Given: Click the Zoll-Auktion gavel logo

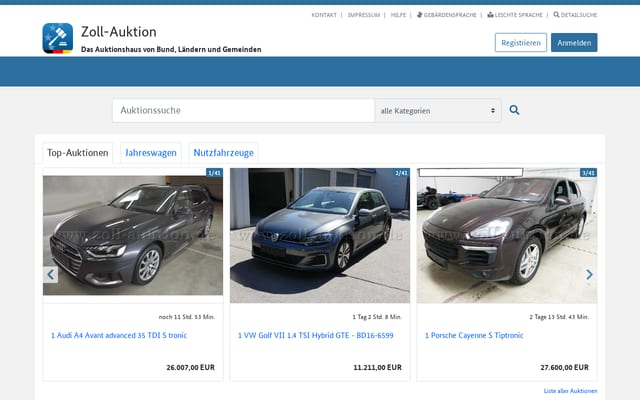Looking at the screenshot, I should pos(58,38).
